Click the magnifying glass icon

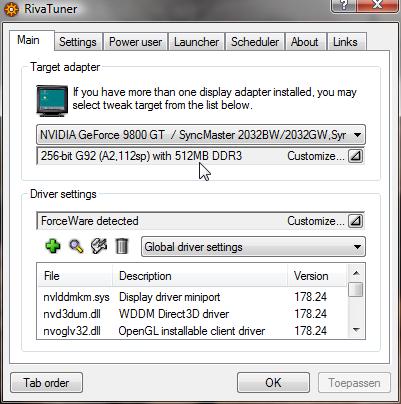tap(76, 247)
